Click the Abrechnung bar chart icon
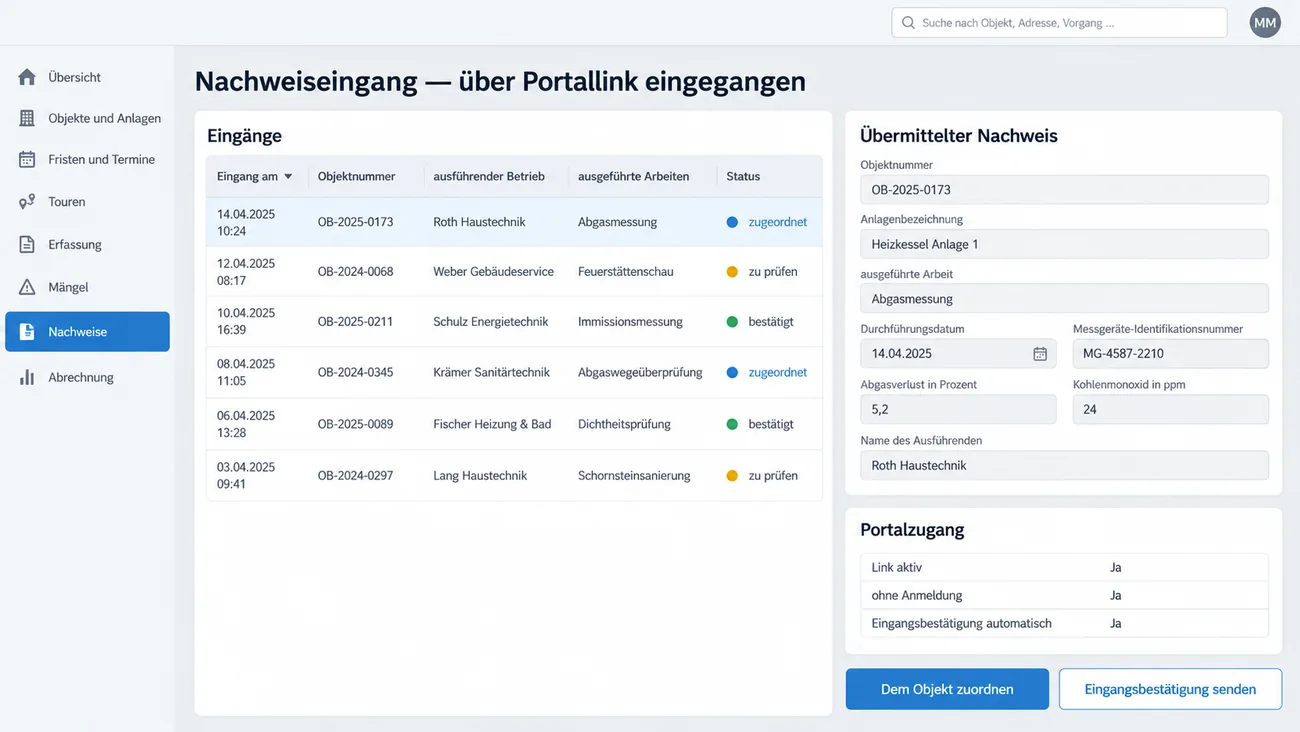The height and width of the screenshot is (732, 1300). point(27,377)
